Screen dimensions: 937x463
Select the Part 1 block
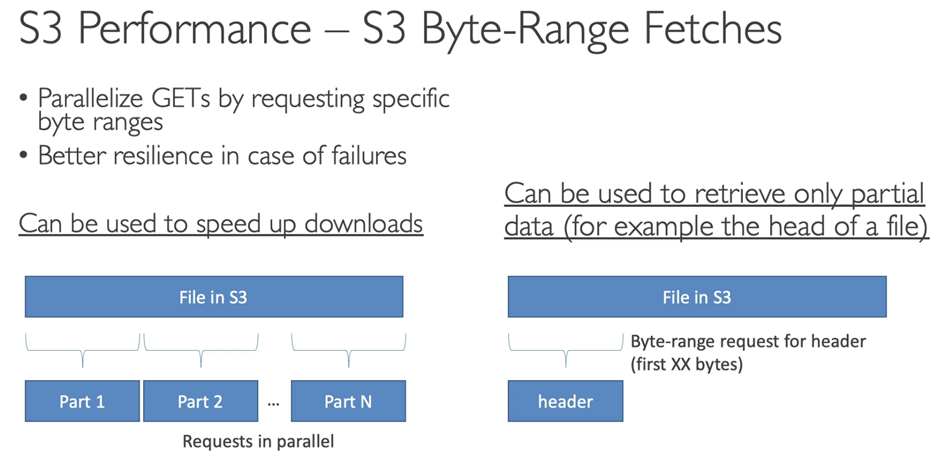coord(82,401)
